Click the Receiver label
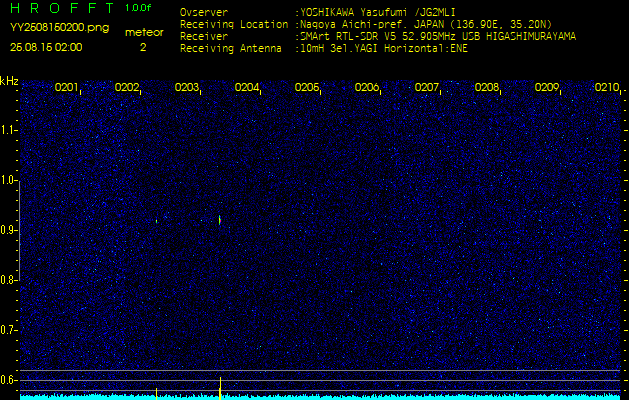This screenshot has width=629, height=400. [x=204, y=37]
